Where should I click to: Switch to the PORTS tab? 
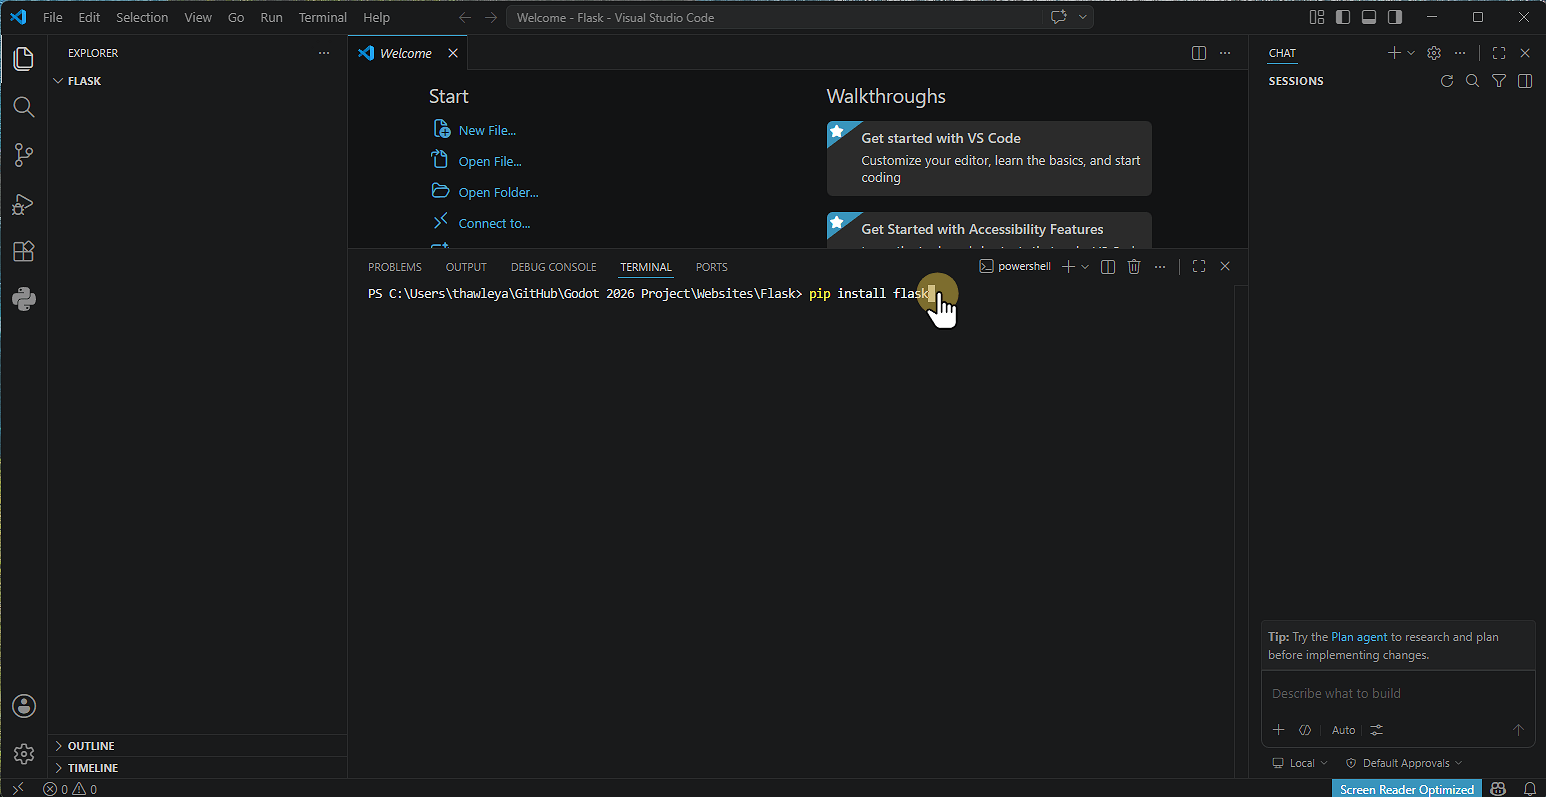(x=712, y=267)
